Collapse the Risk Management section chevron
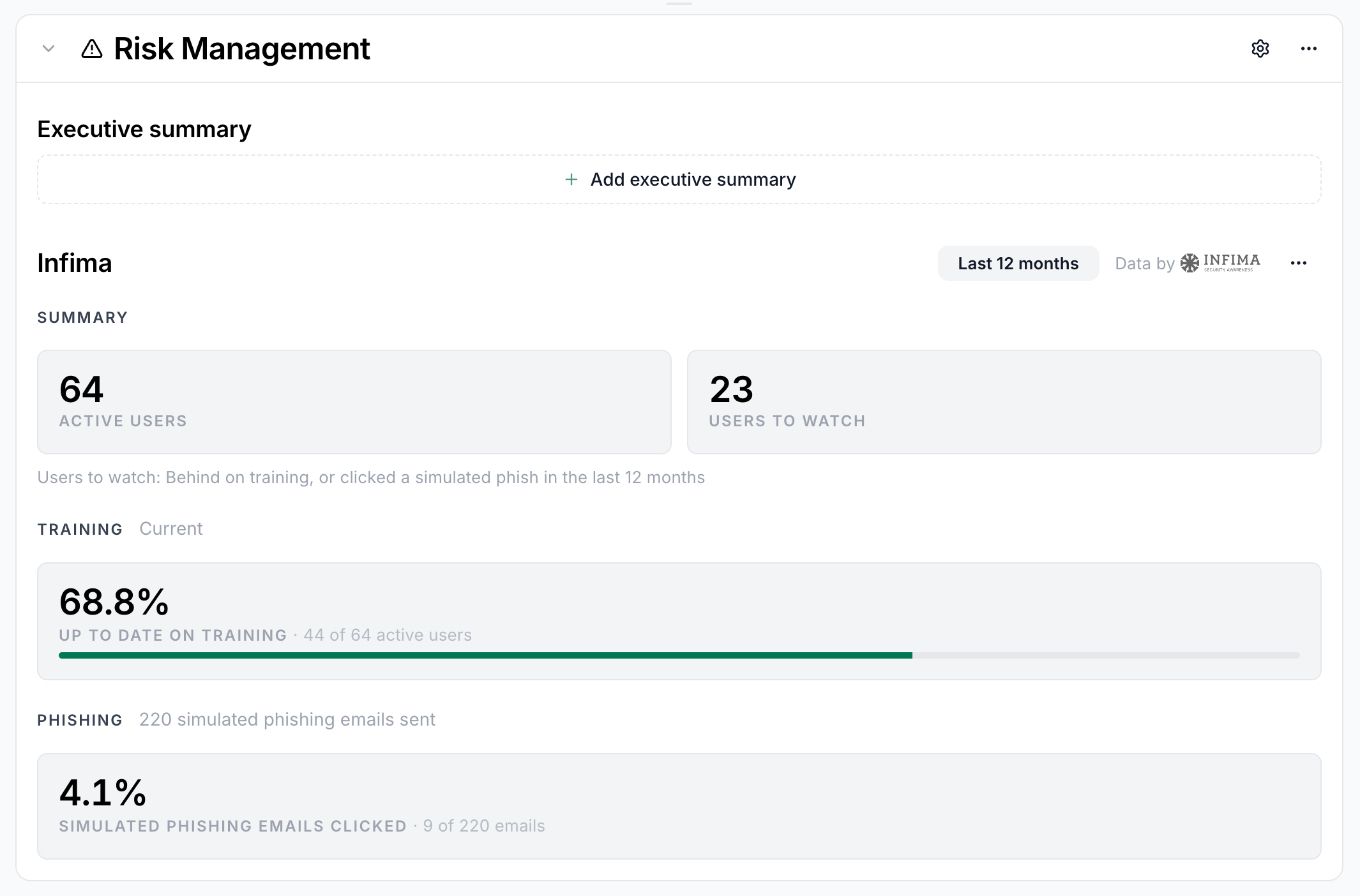 (48, 48)
